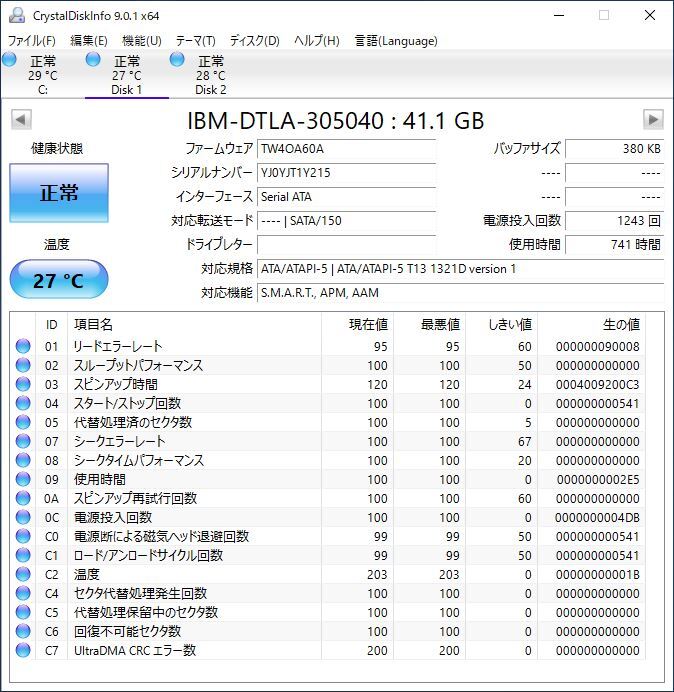Click status orb for attribute 0C
Viewport: 674px width, 692px height.
(23, 517)
